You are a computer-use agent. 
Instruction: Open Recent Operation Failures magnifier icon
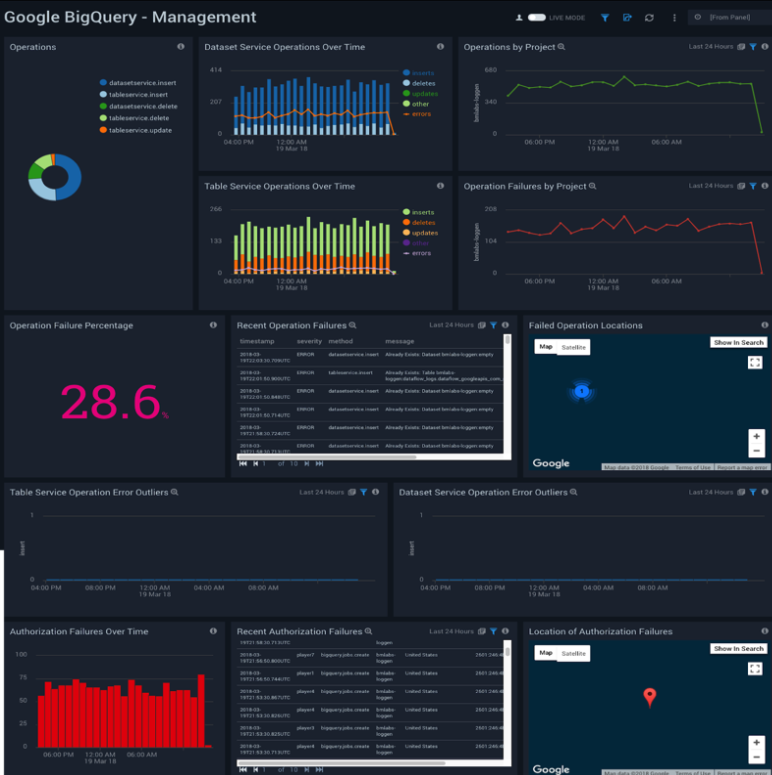click(352, 325)
